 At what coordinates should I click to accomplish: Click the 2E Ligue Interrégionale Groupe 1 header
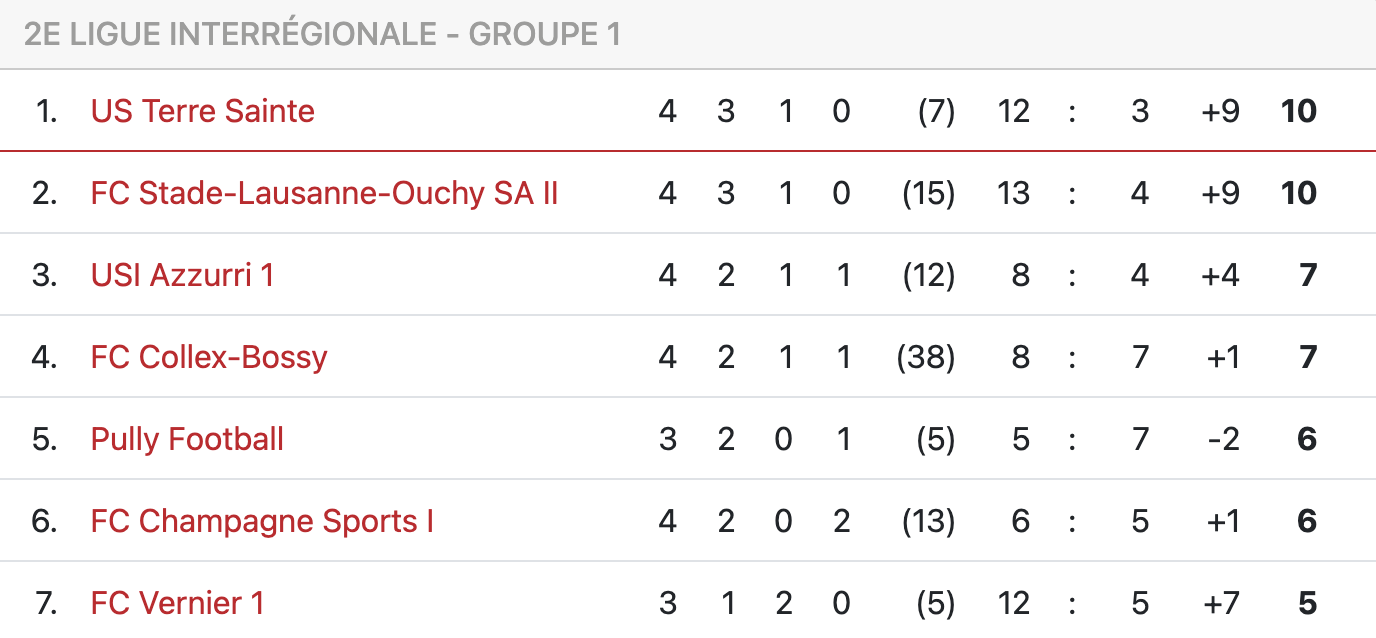[322, 34]
